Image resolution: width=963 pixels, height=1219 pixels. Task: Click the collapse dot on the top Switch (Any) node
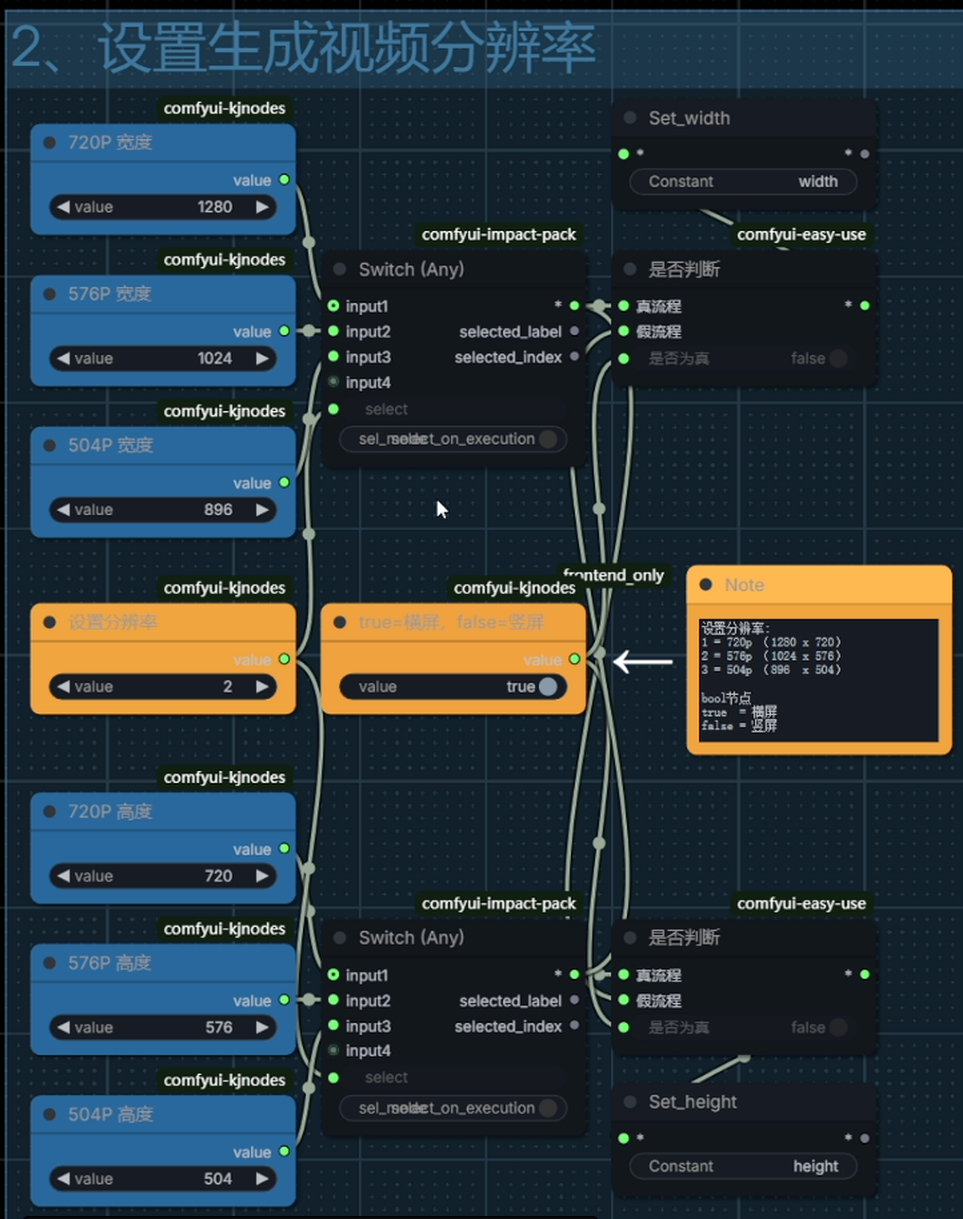tap(339, 270)
